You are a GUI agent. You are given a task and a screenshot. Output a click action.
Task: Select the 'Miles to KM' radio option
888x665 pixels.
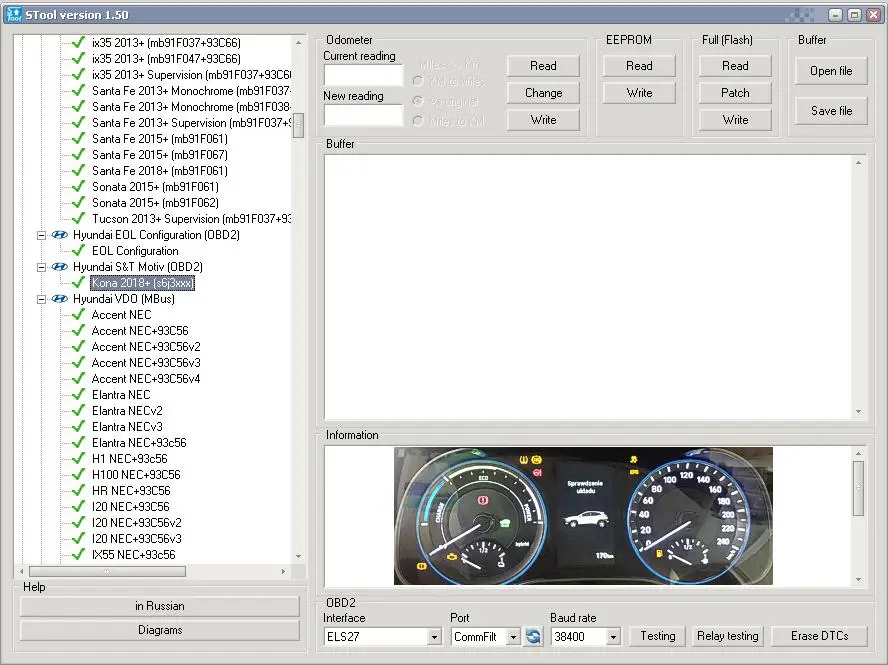coord(418,121)
